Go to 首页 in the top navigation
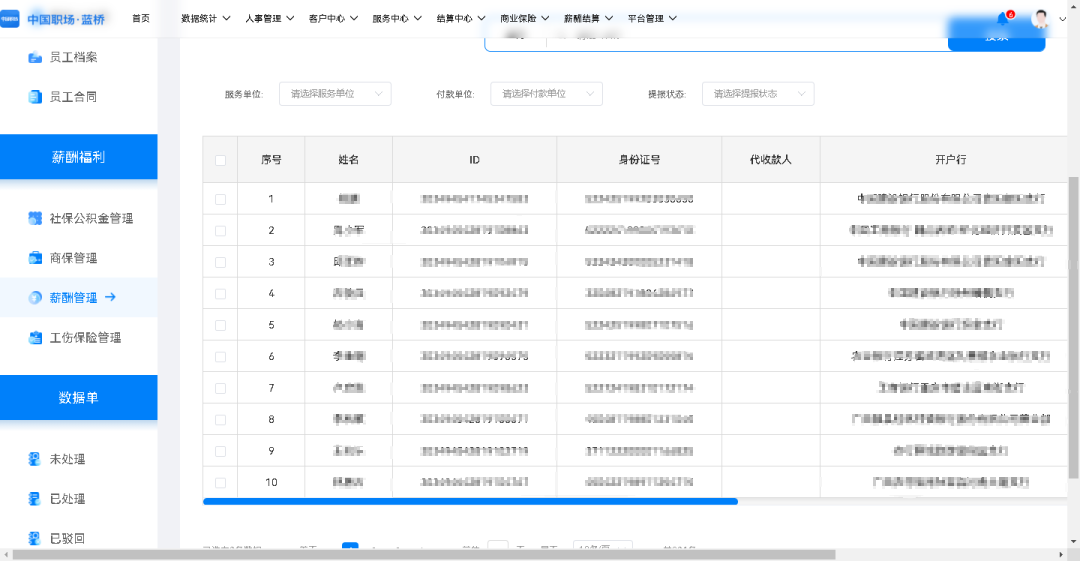Viewport: 1080px width, 561px height. (141, 19)
